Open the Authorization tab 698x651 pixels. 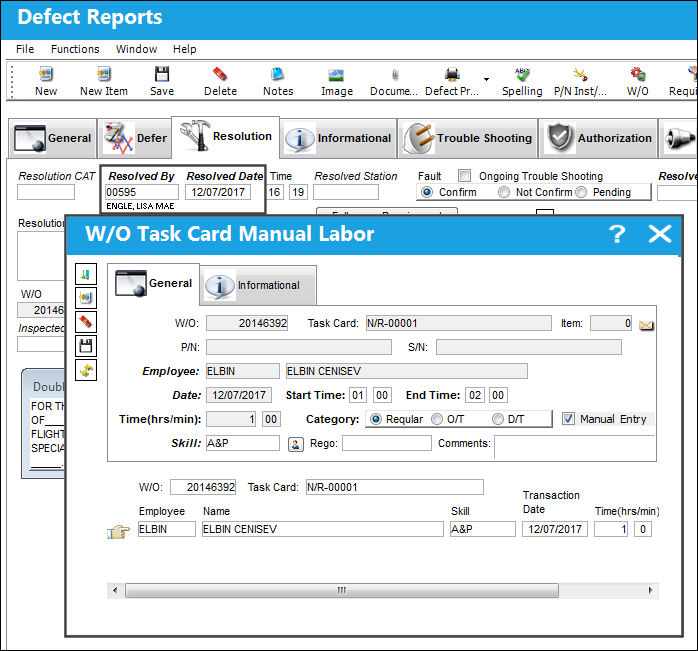[x=598, y=138]
